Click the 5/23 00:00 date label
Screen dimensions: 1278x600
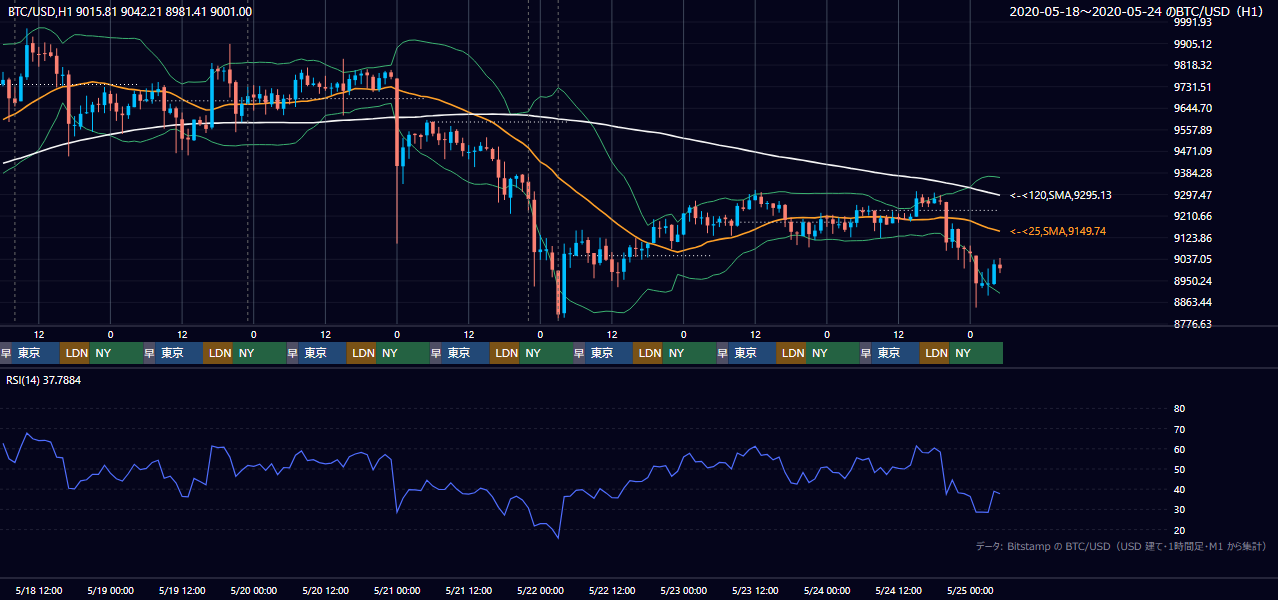pyautogui.click(x=683, y=591)
